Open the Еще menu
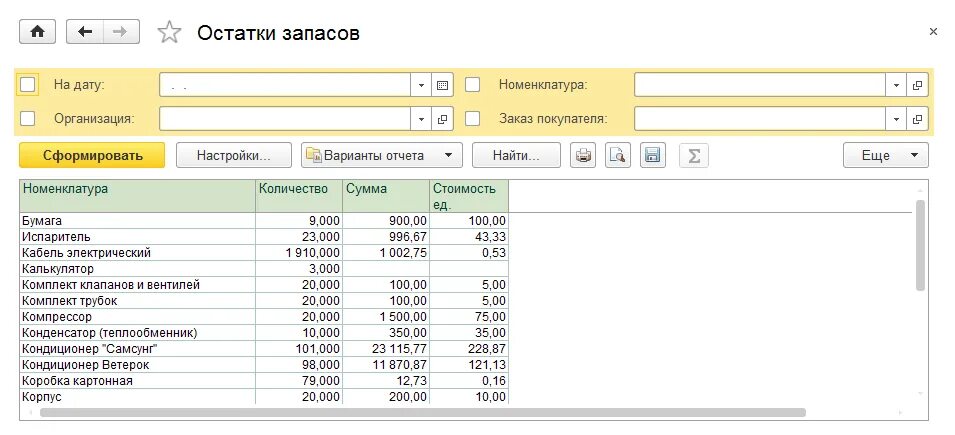Screen dimensions: 955x435 pos(886,155)
